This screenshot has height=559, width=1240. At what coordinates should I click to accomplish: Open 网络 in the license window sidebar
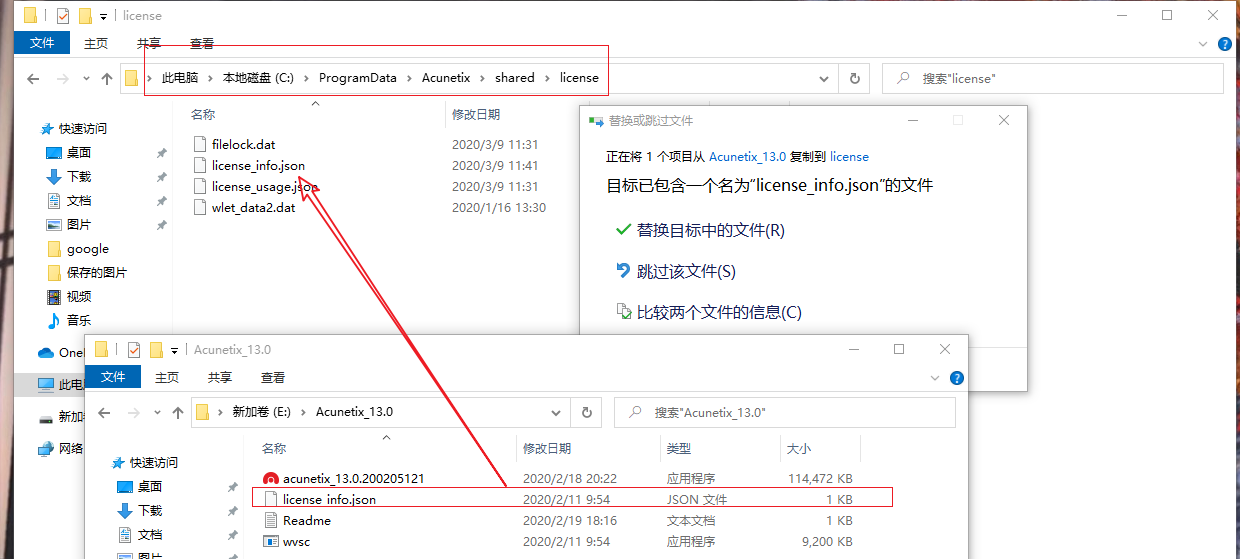[x=71, y=448]
